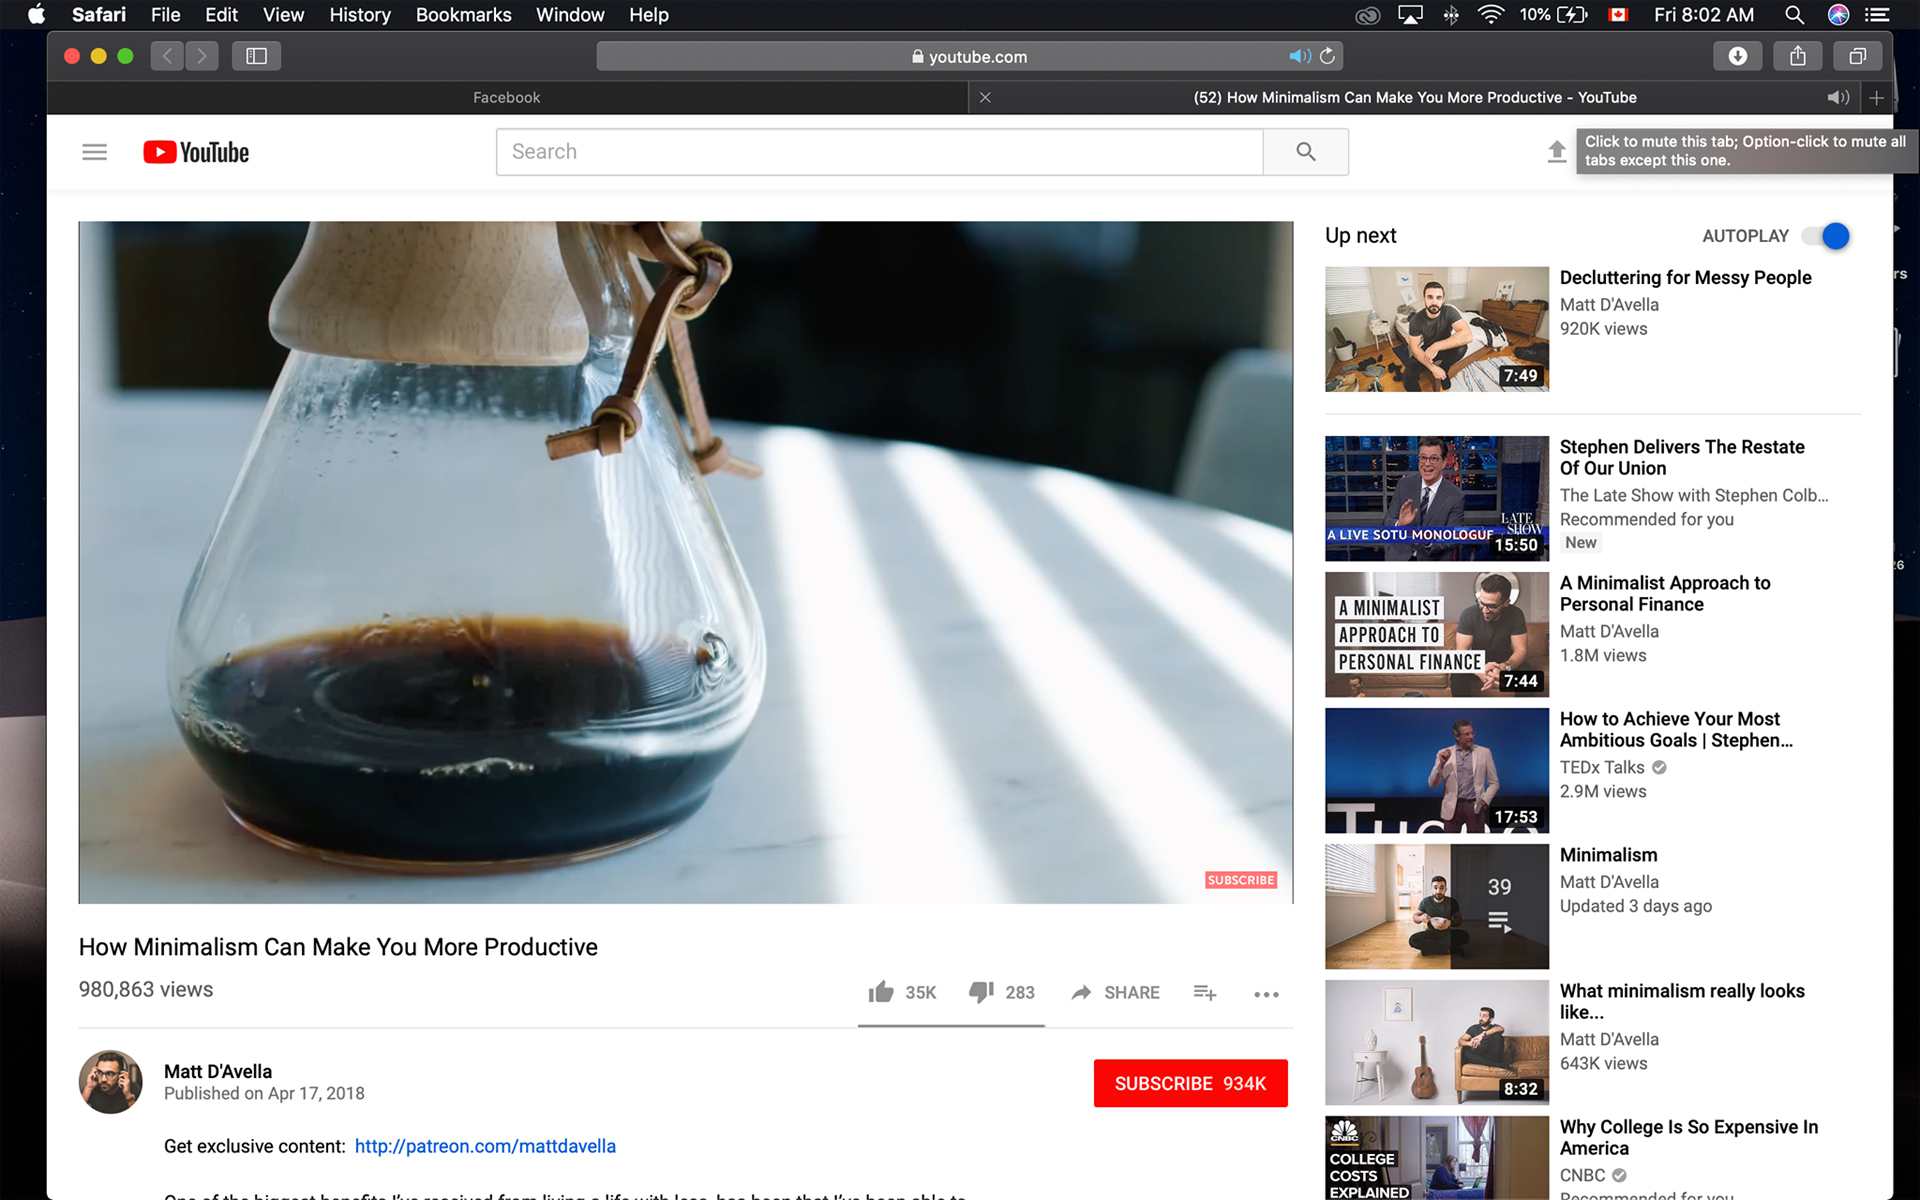Open AirPlay display menu
The width and height of the screenshot is (1920, 1200).
coord(1410,15)
